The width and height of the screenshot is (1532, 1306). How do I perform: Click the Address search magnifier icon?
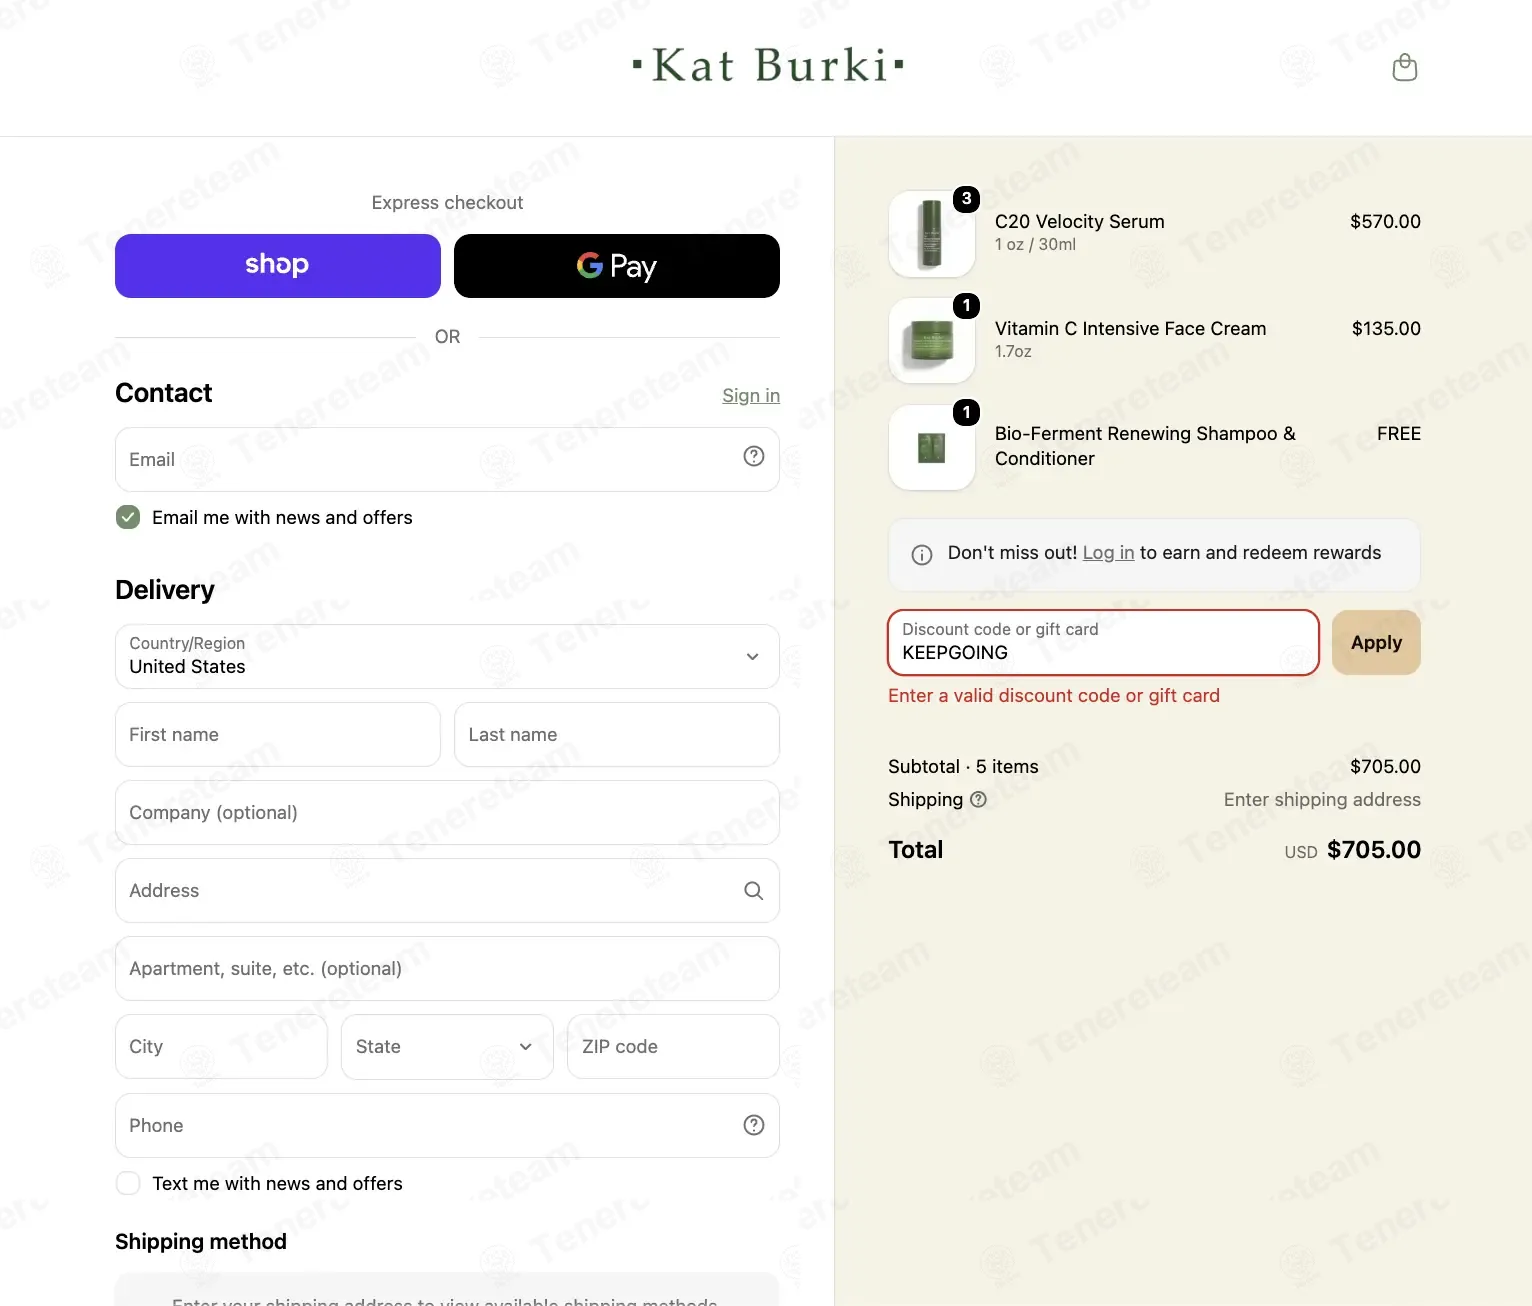pos(754,890)
